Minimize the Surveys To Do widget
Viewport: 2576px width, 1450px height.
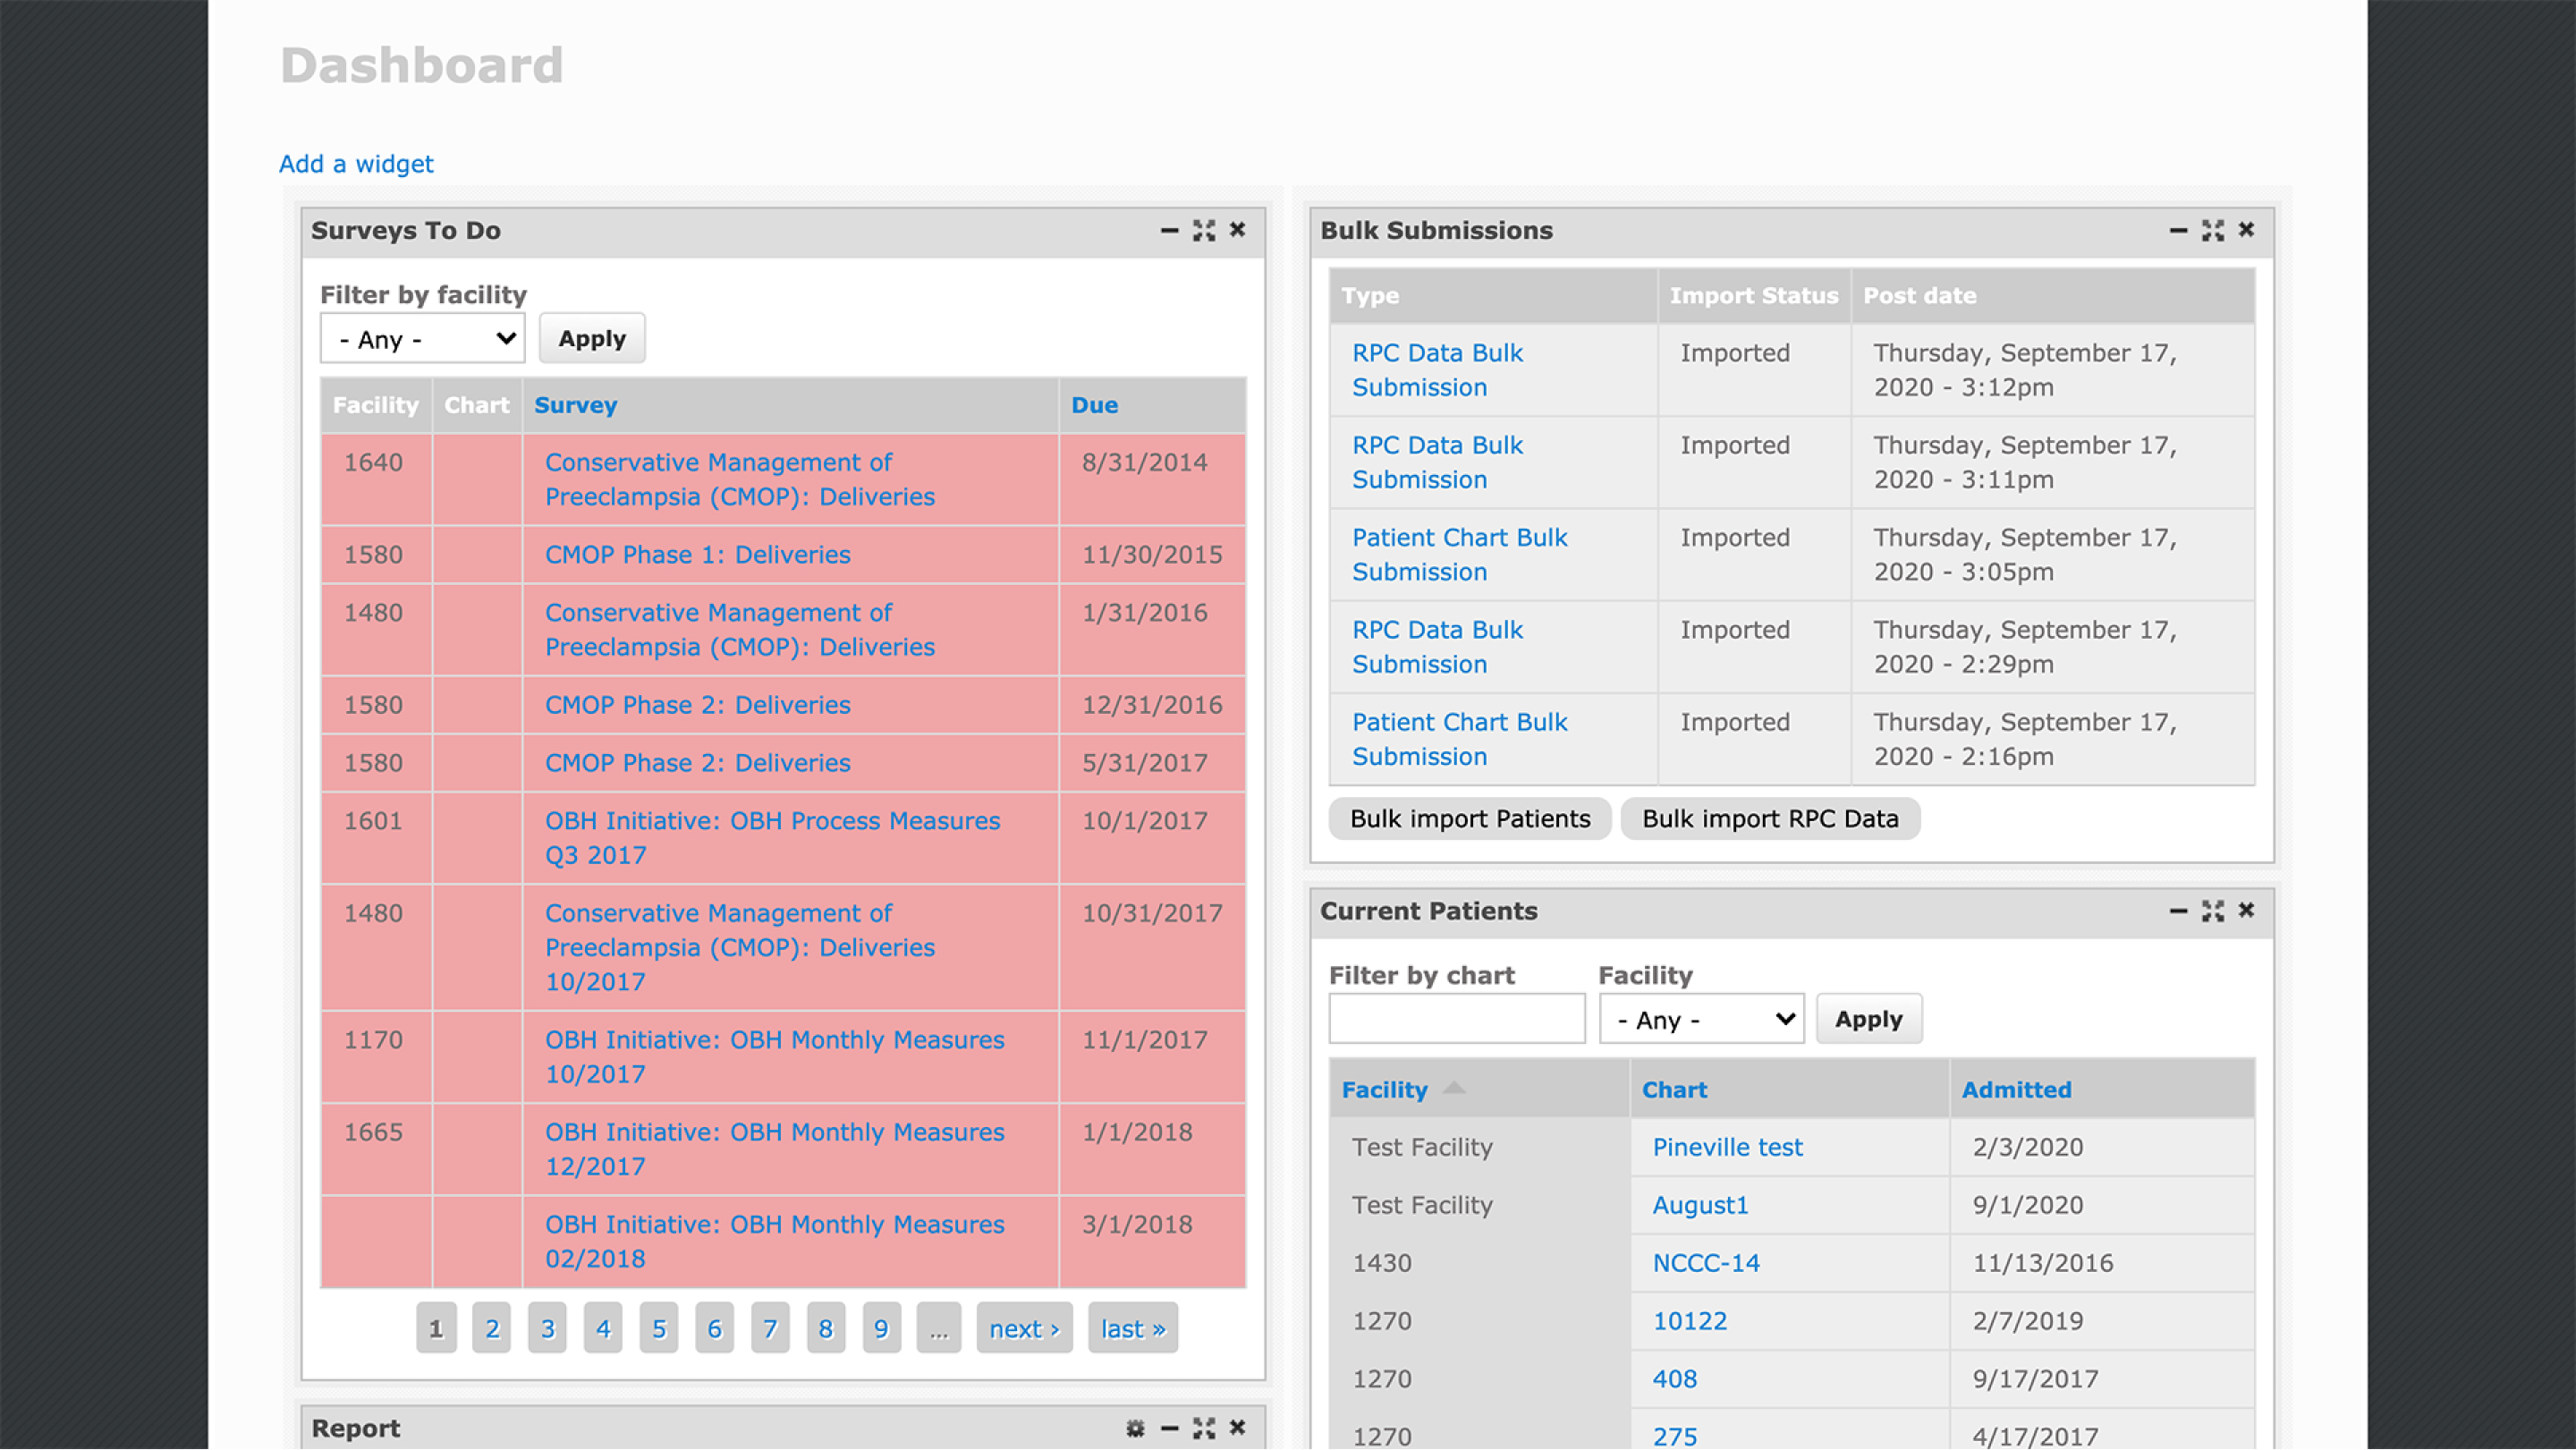click(1170, 231)
